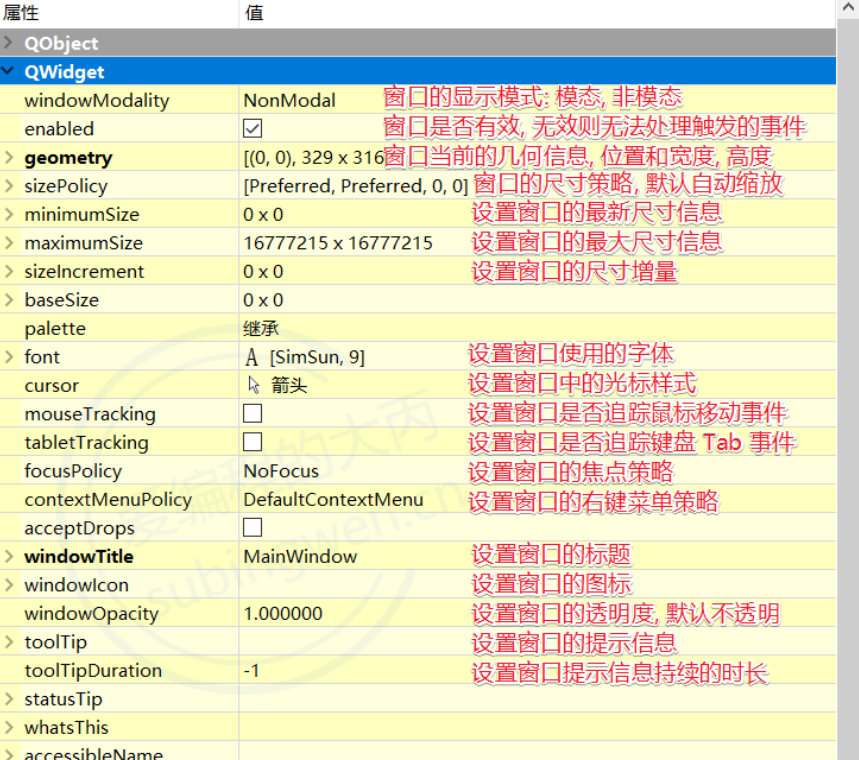The height and width of the screenshot is (760, 859).
Task: Expand the font property
Action: coord(9,357)
